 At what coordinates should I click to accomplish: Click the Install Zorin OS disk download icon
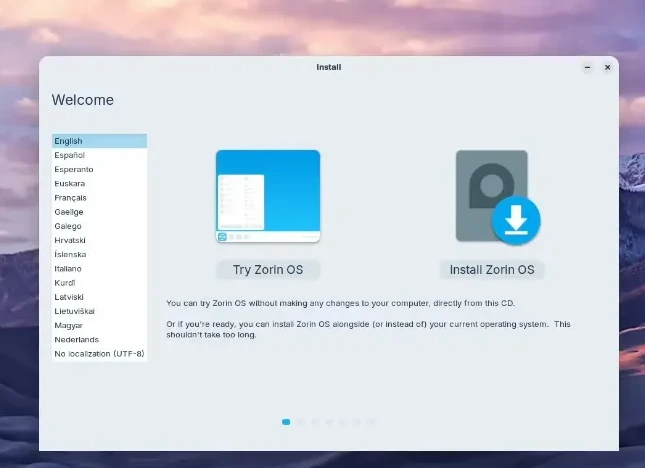[498, 197]
